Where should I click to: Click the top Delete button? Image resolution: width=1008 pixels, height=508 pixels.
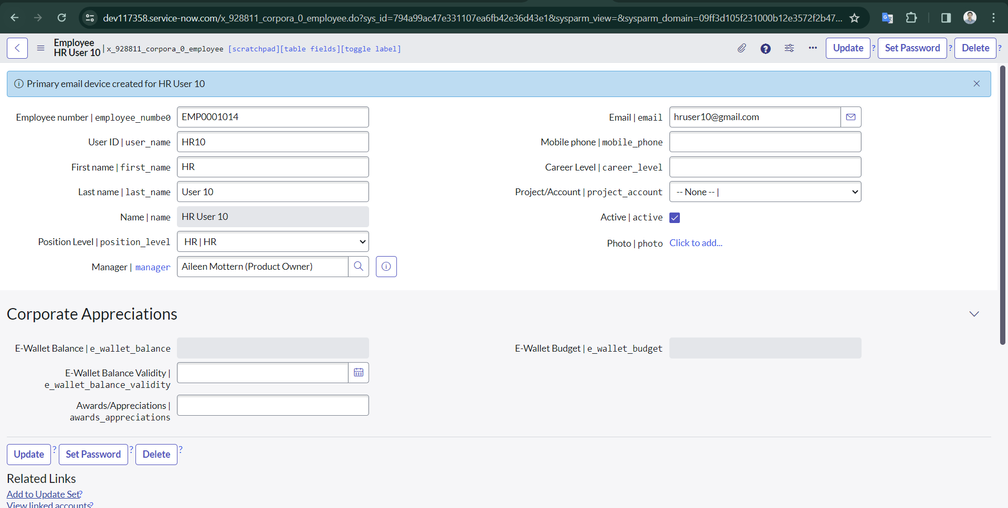click(975, 48)
